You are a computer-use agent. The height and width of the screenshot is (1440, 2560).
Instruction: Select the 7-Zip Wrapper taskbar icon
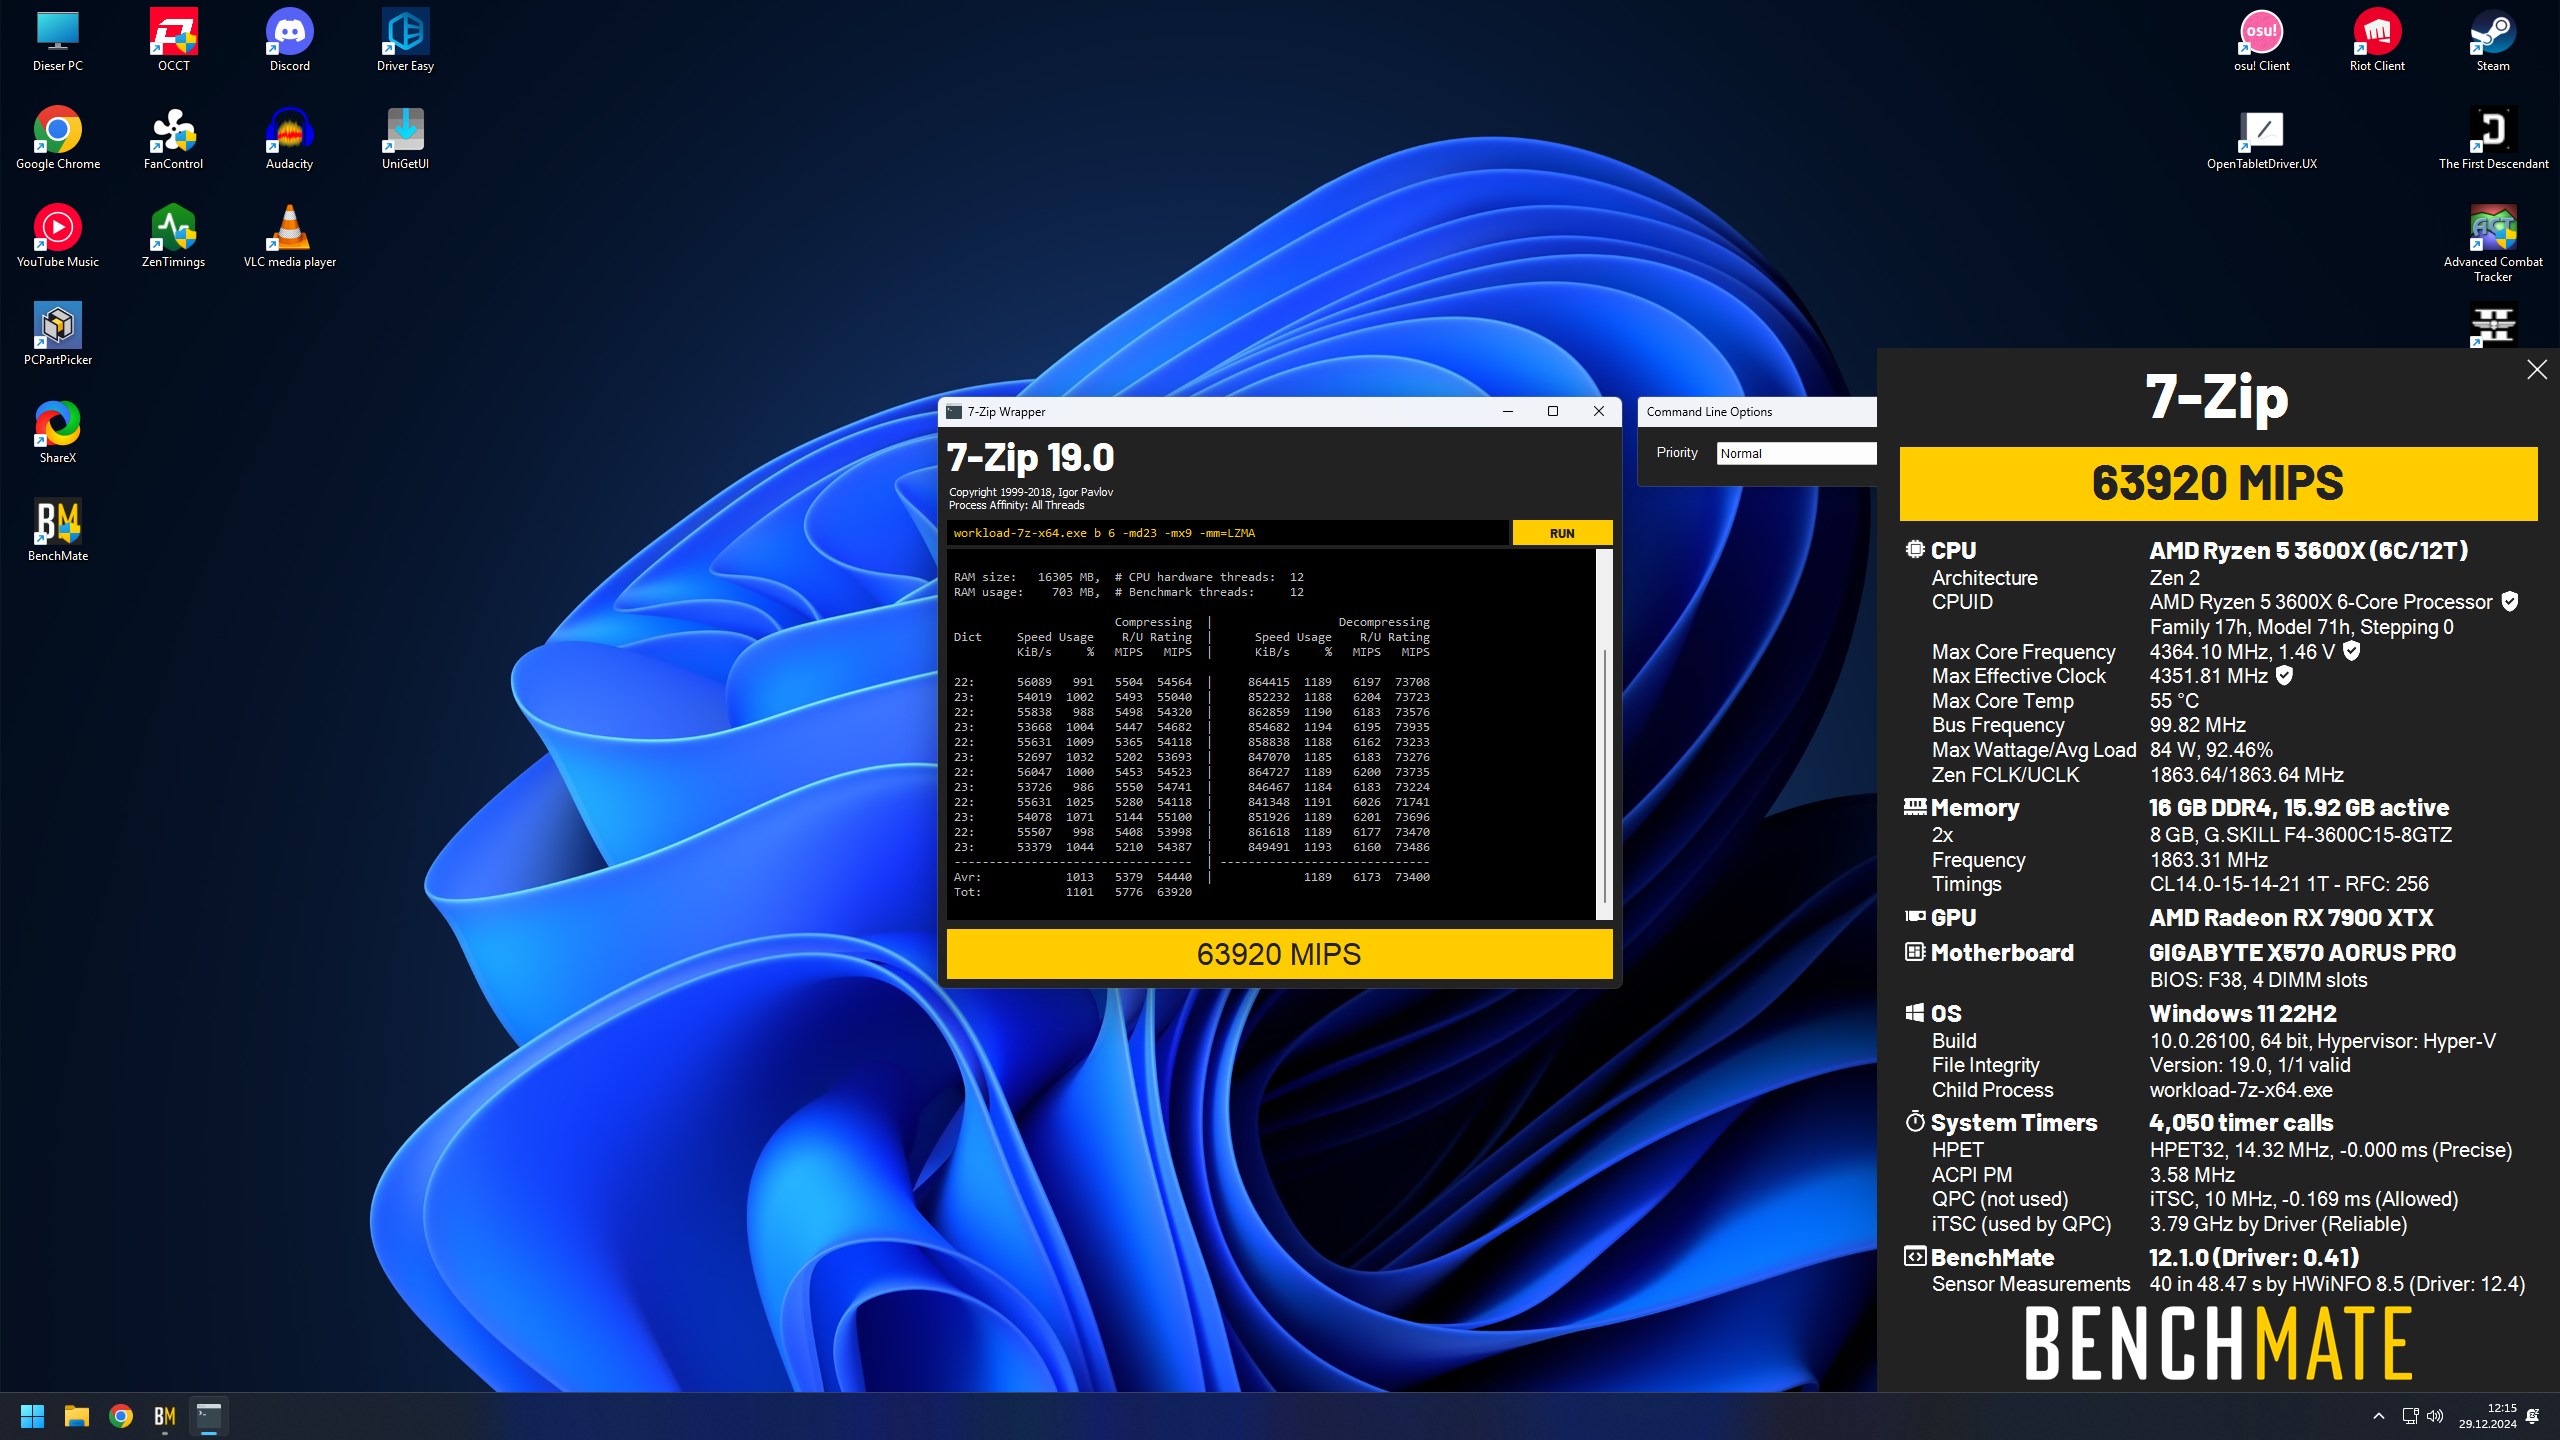(209, 1416)
